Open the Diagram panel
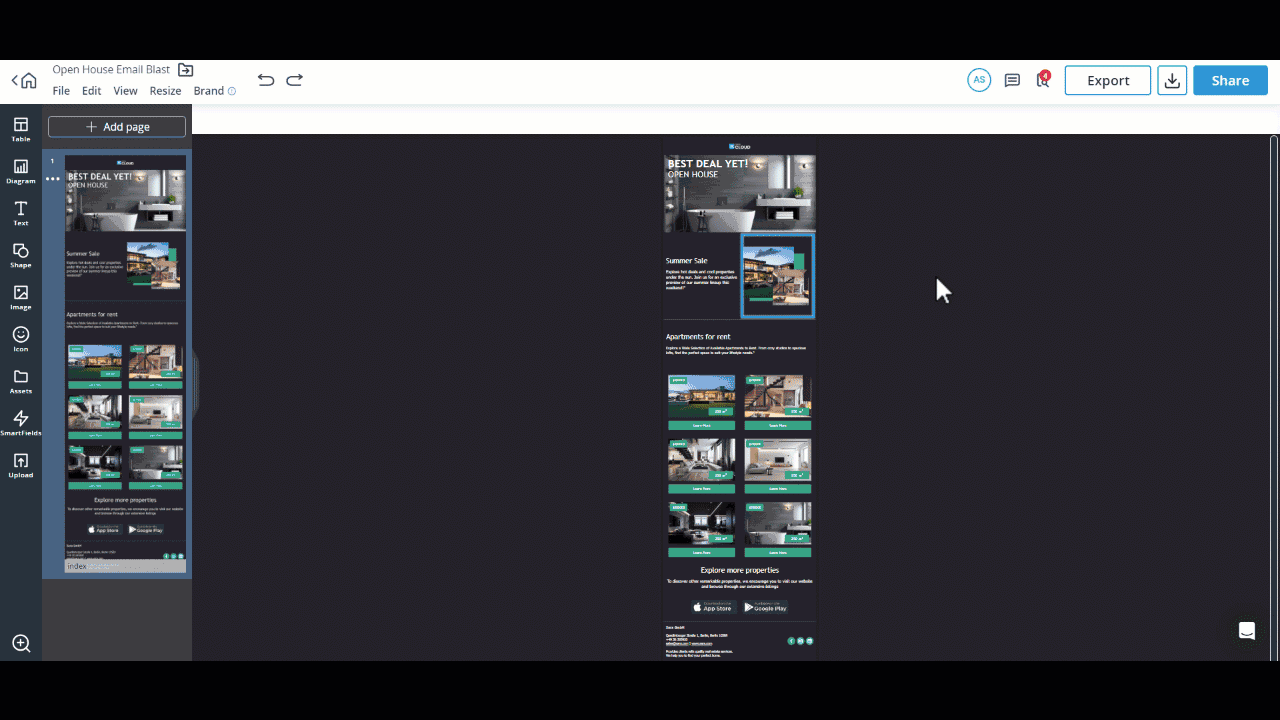The width and height of the screenshot is (1280, 720). (x=21, y=171)
